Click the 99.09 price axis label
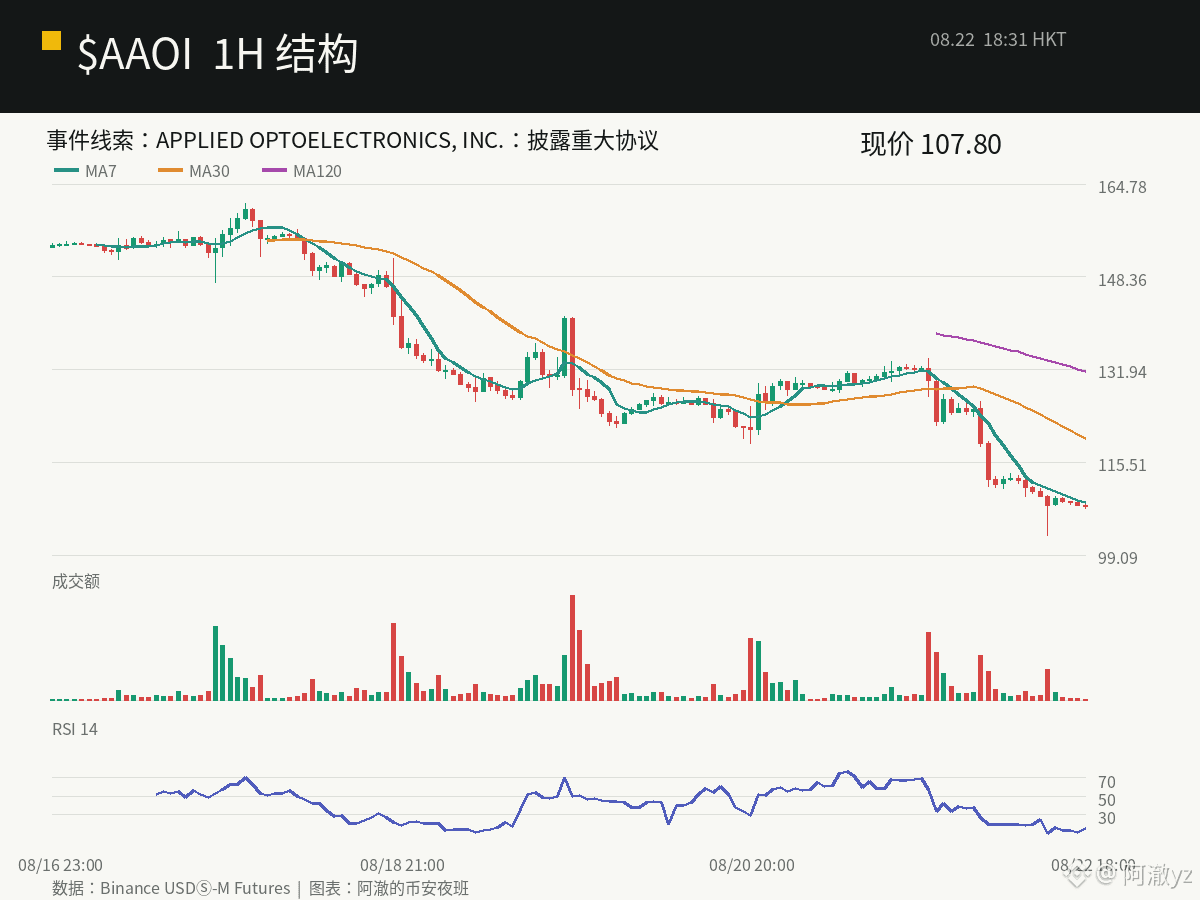The height and width of the screenshot is (900, 1200). (x=1117, y=558)
